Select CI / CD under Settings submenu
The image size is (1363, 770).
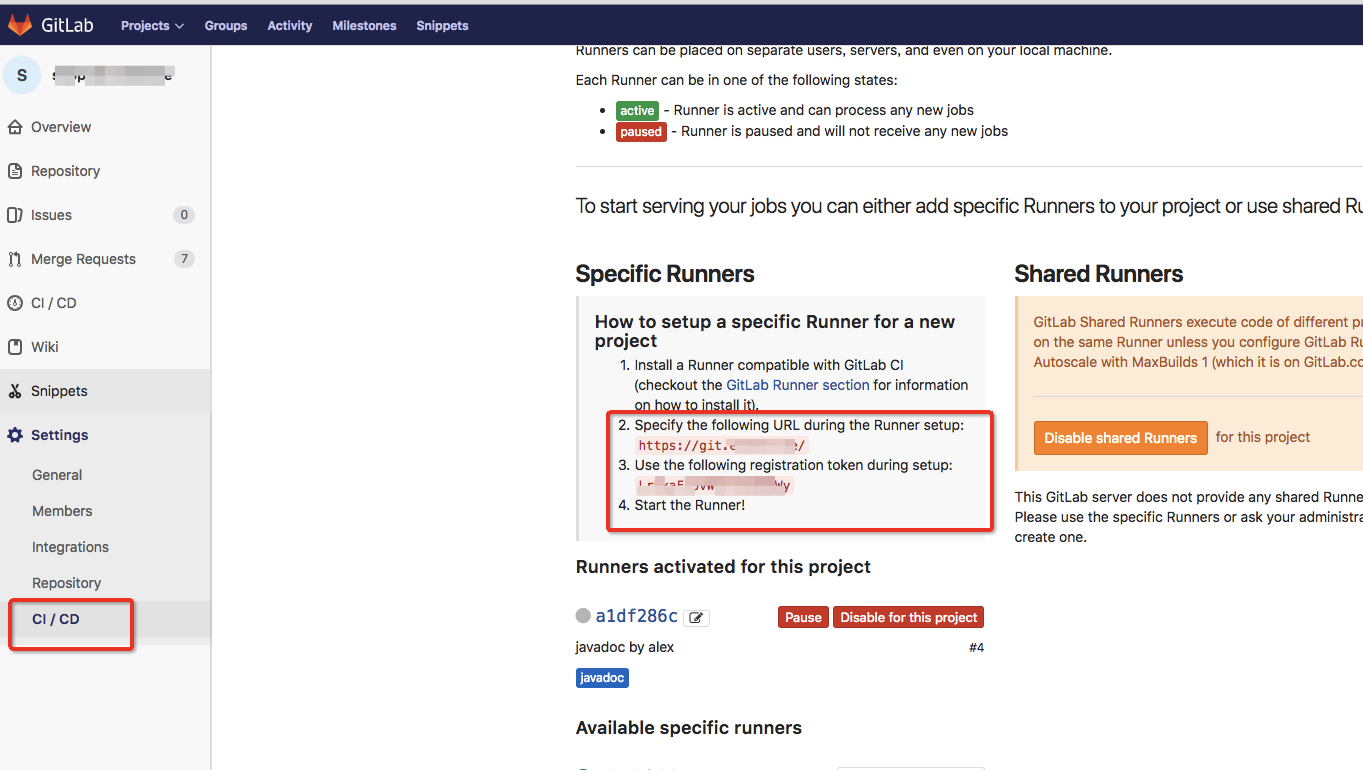56,619
